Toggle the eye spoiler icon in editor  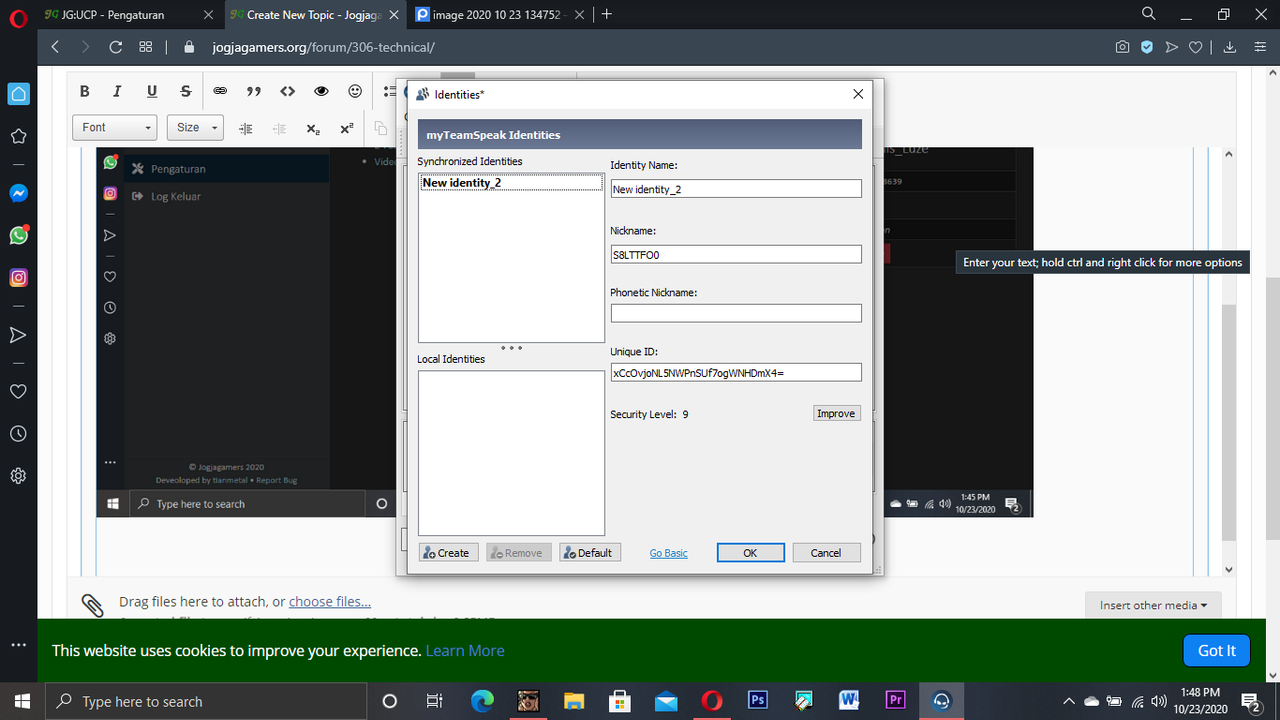coord(321,91)
